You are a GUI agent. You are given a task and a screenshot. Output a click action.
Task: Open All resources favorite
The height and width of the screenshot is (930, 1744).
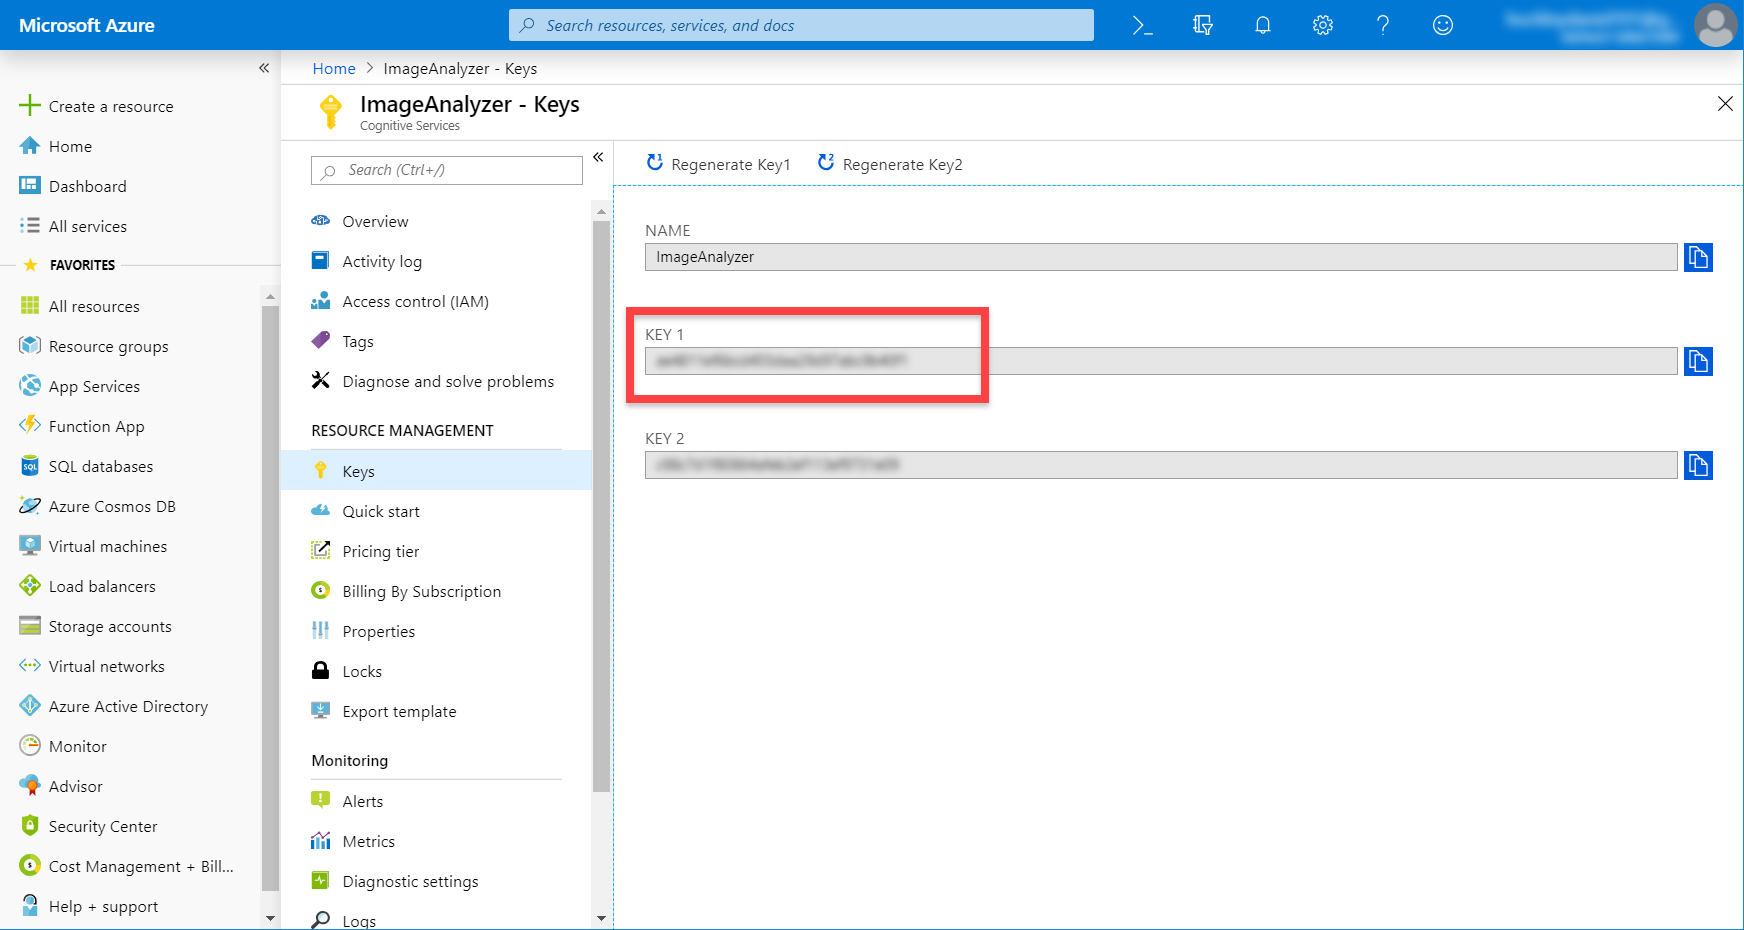point(80,306)
